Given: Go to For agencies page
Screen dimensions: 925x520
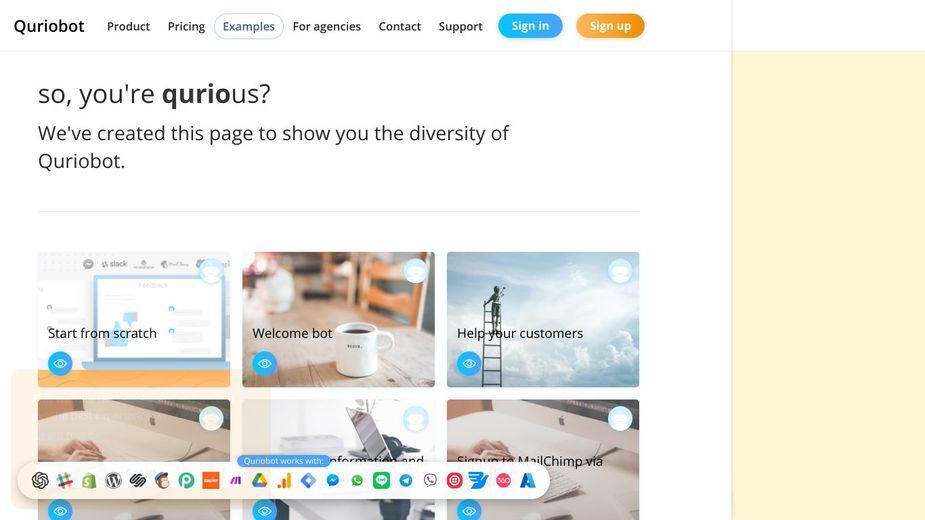Looking at the screenshot, I should point(327,27).
